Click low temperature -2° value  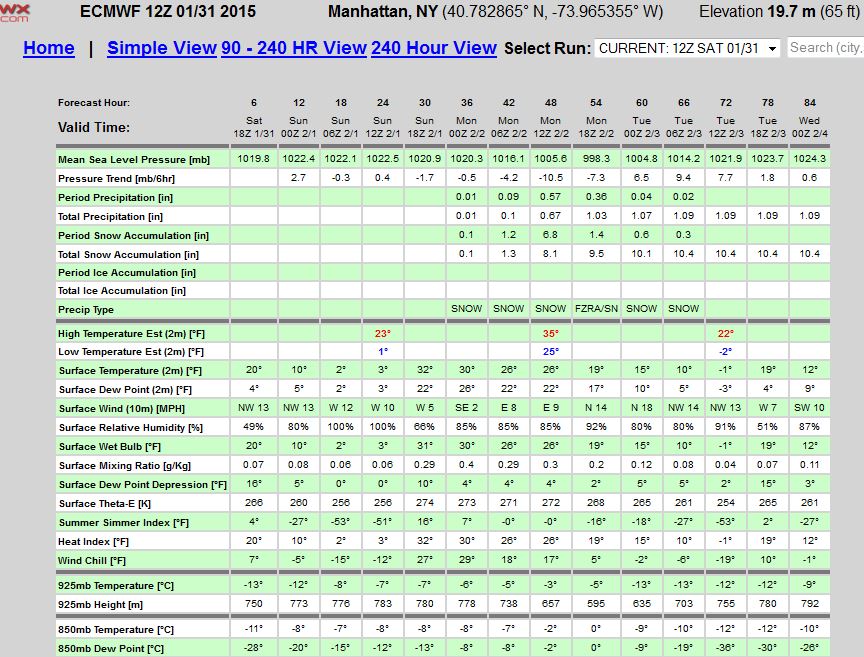725,352
